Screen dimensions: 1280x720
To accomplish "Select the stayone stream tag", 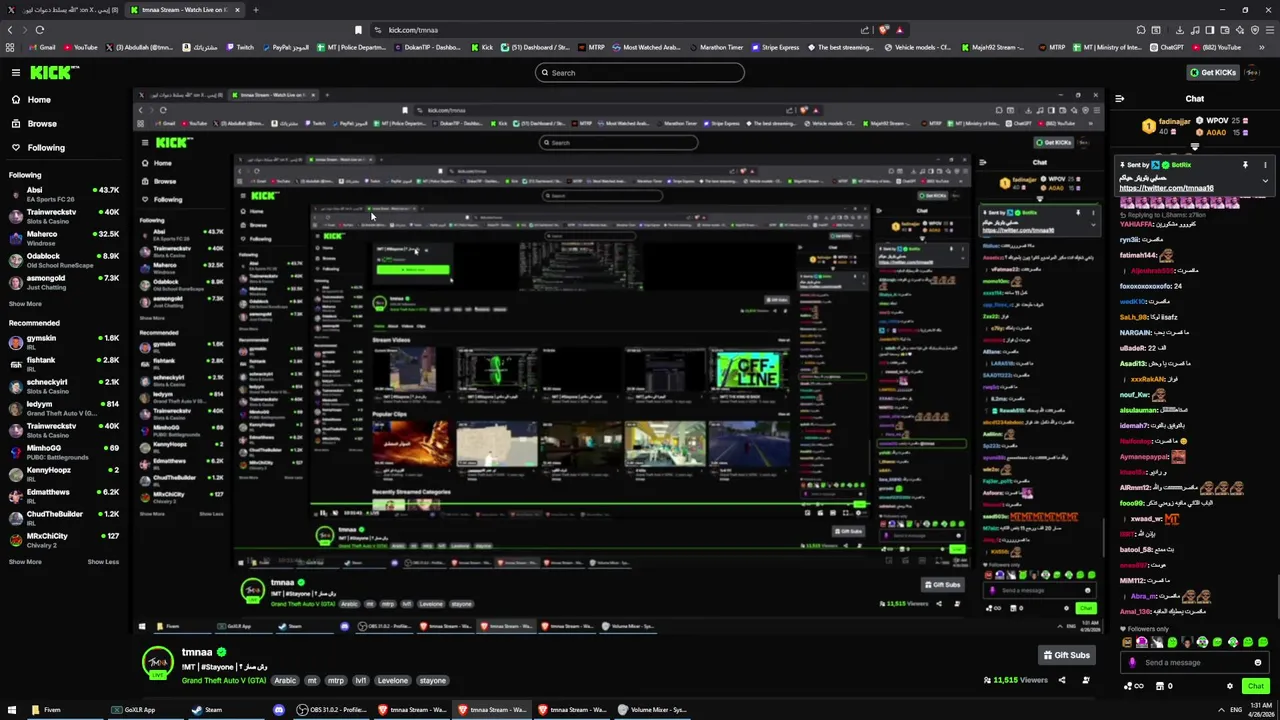I will 433,680.
